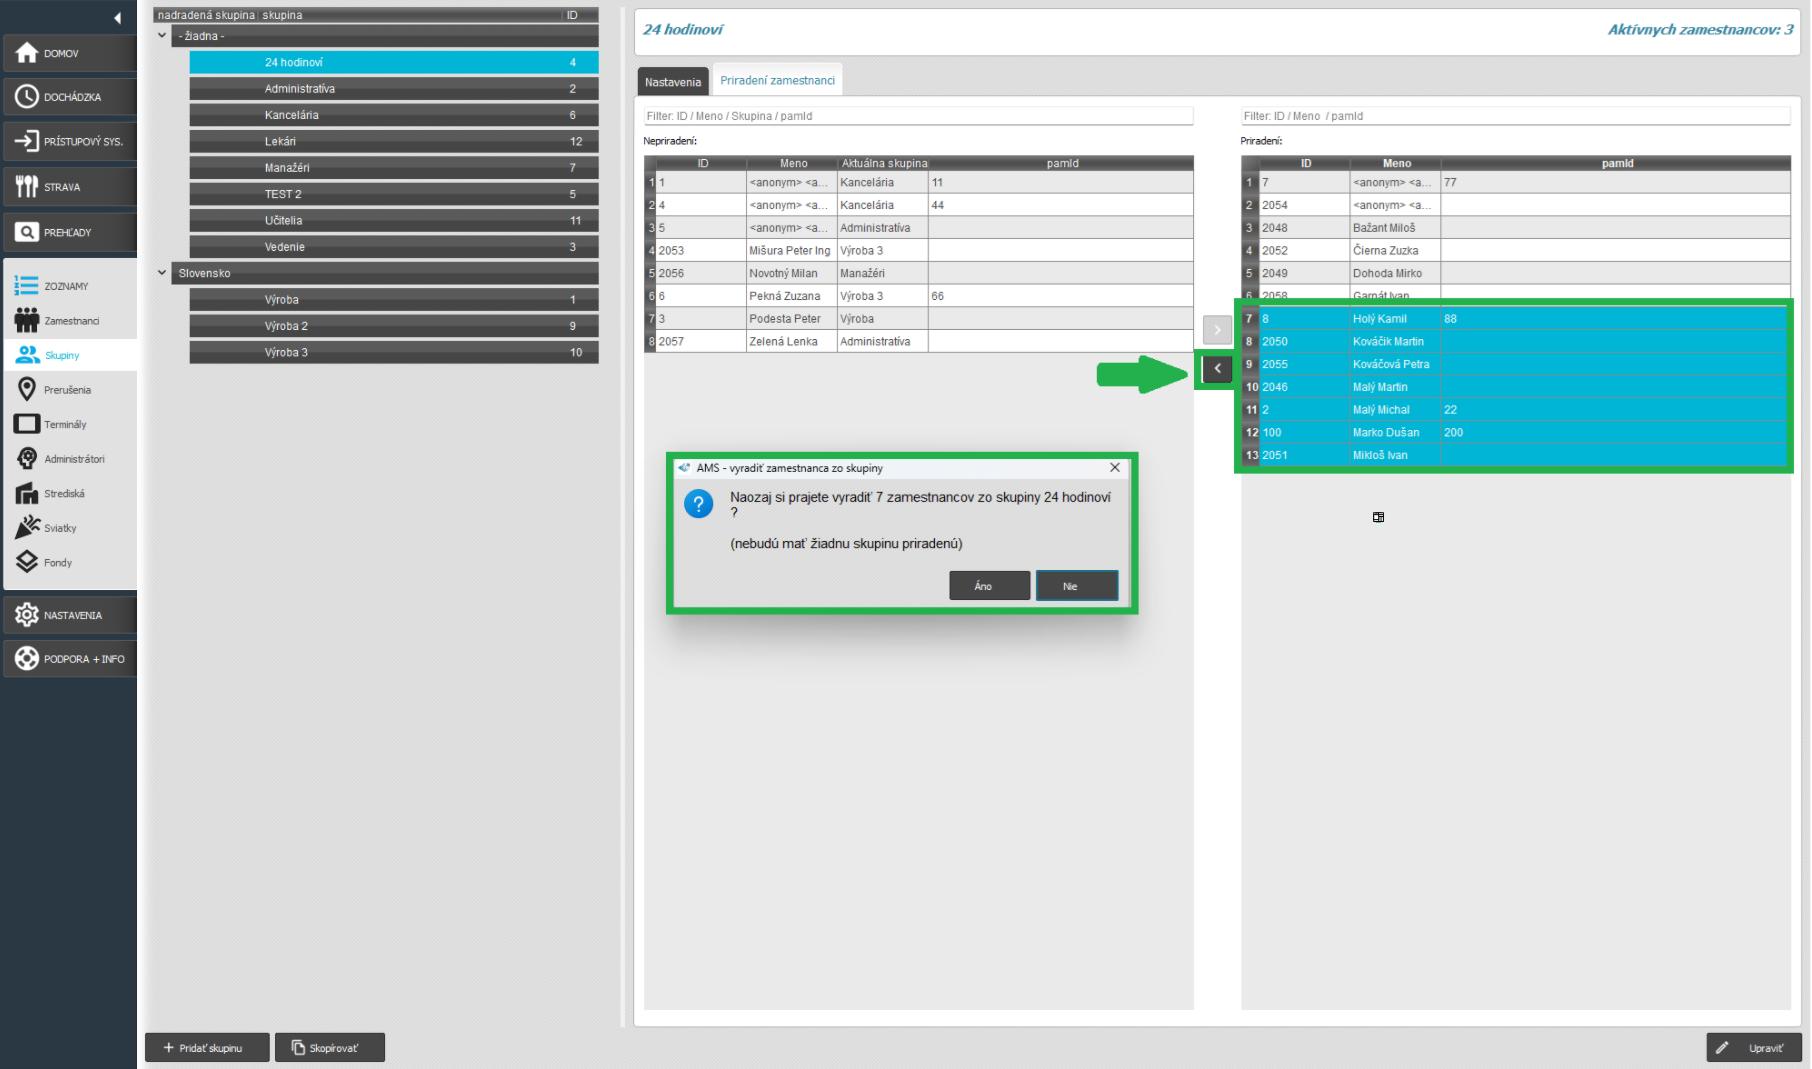Open the Dochádzka attendance section
The image size is (1812, 1069).
coord(69,97)
